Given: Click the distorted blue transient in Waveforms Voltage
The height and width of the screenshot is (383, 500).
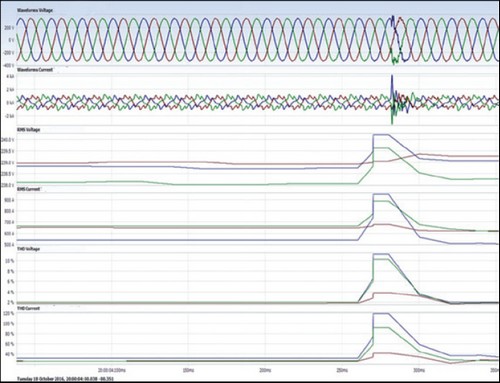Looking at the screenshot, I should click(397, 38).
